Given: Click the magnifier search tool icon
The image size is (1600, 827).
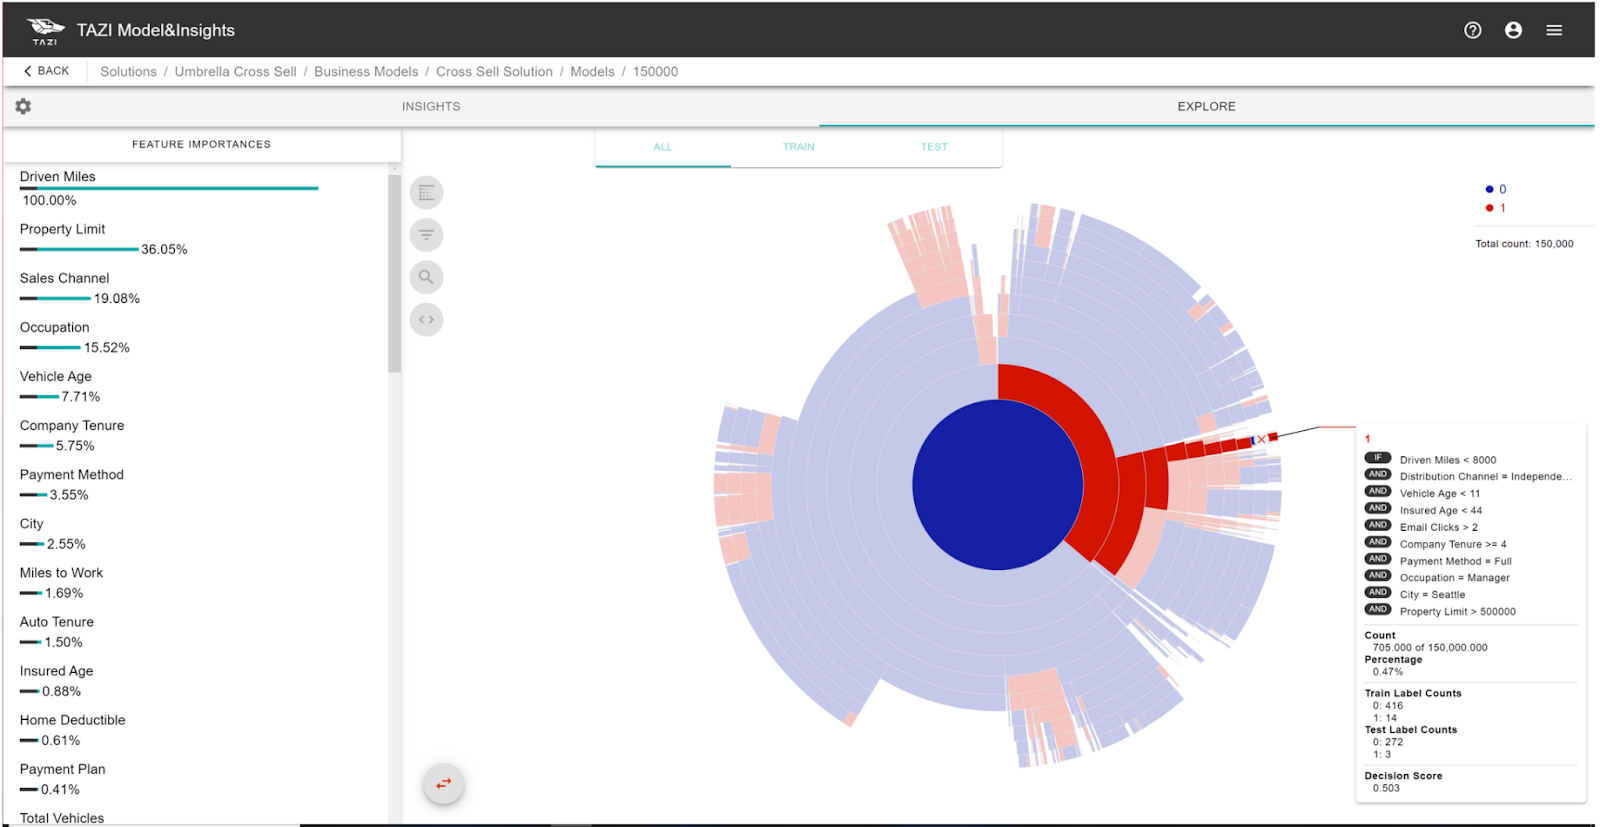Looking at the screenshot, I should (x=426, y=277).
